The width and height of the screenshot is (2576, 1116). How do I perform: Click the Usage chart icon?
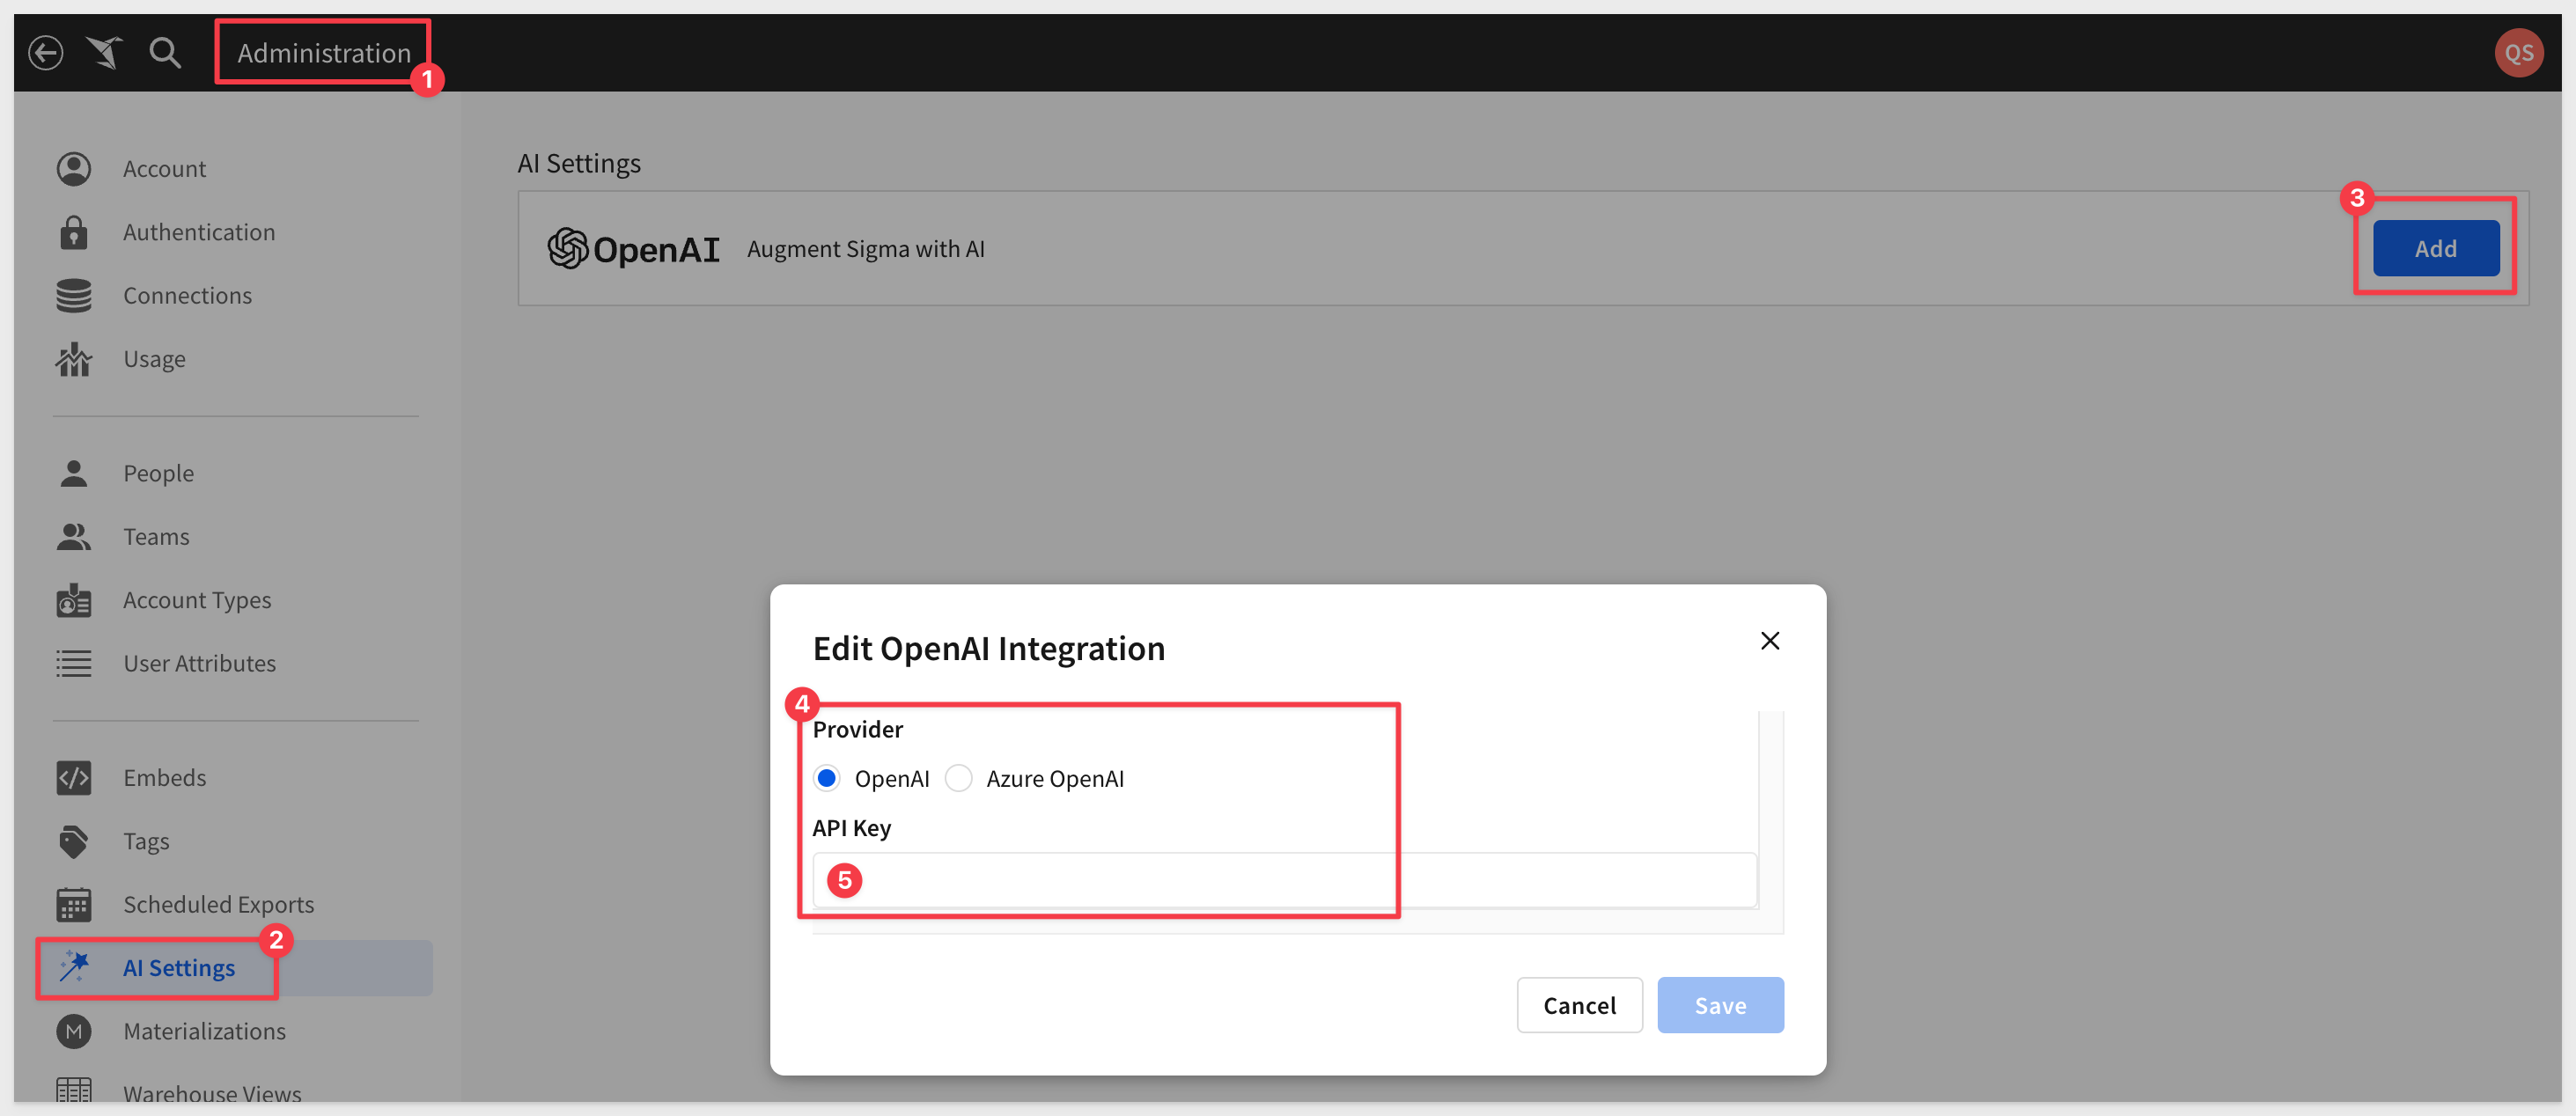pyautogui.click(x=74, y=359)
